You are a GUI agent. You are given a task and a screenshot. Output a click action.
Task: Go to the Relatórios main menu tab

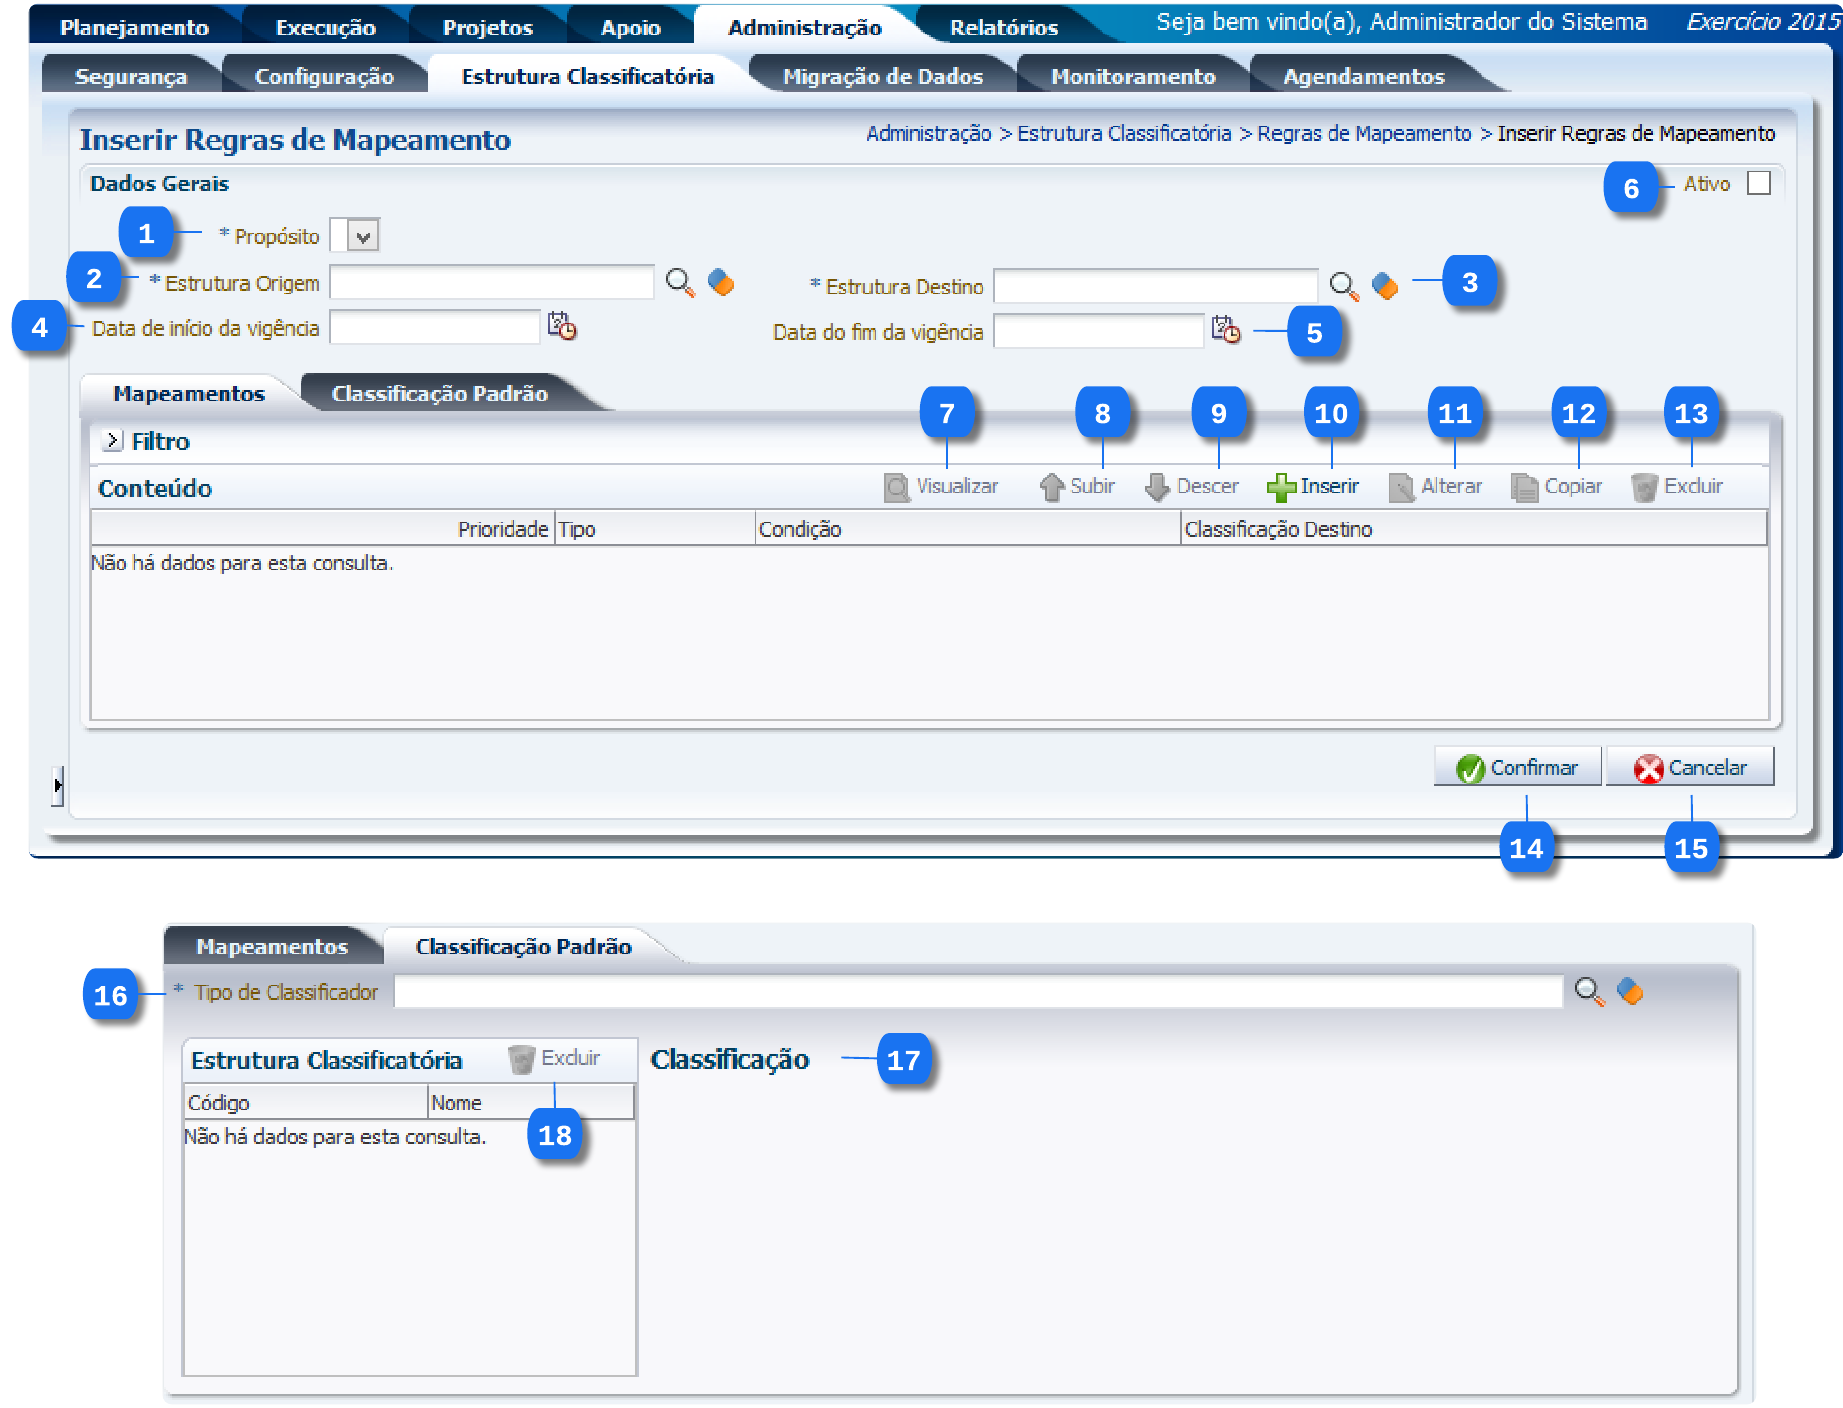(1003, 28)
